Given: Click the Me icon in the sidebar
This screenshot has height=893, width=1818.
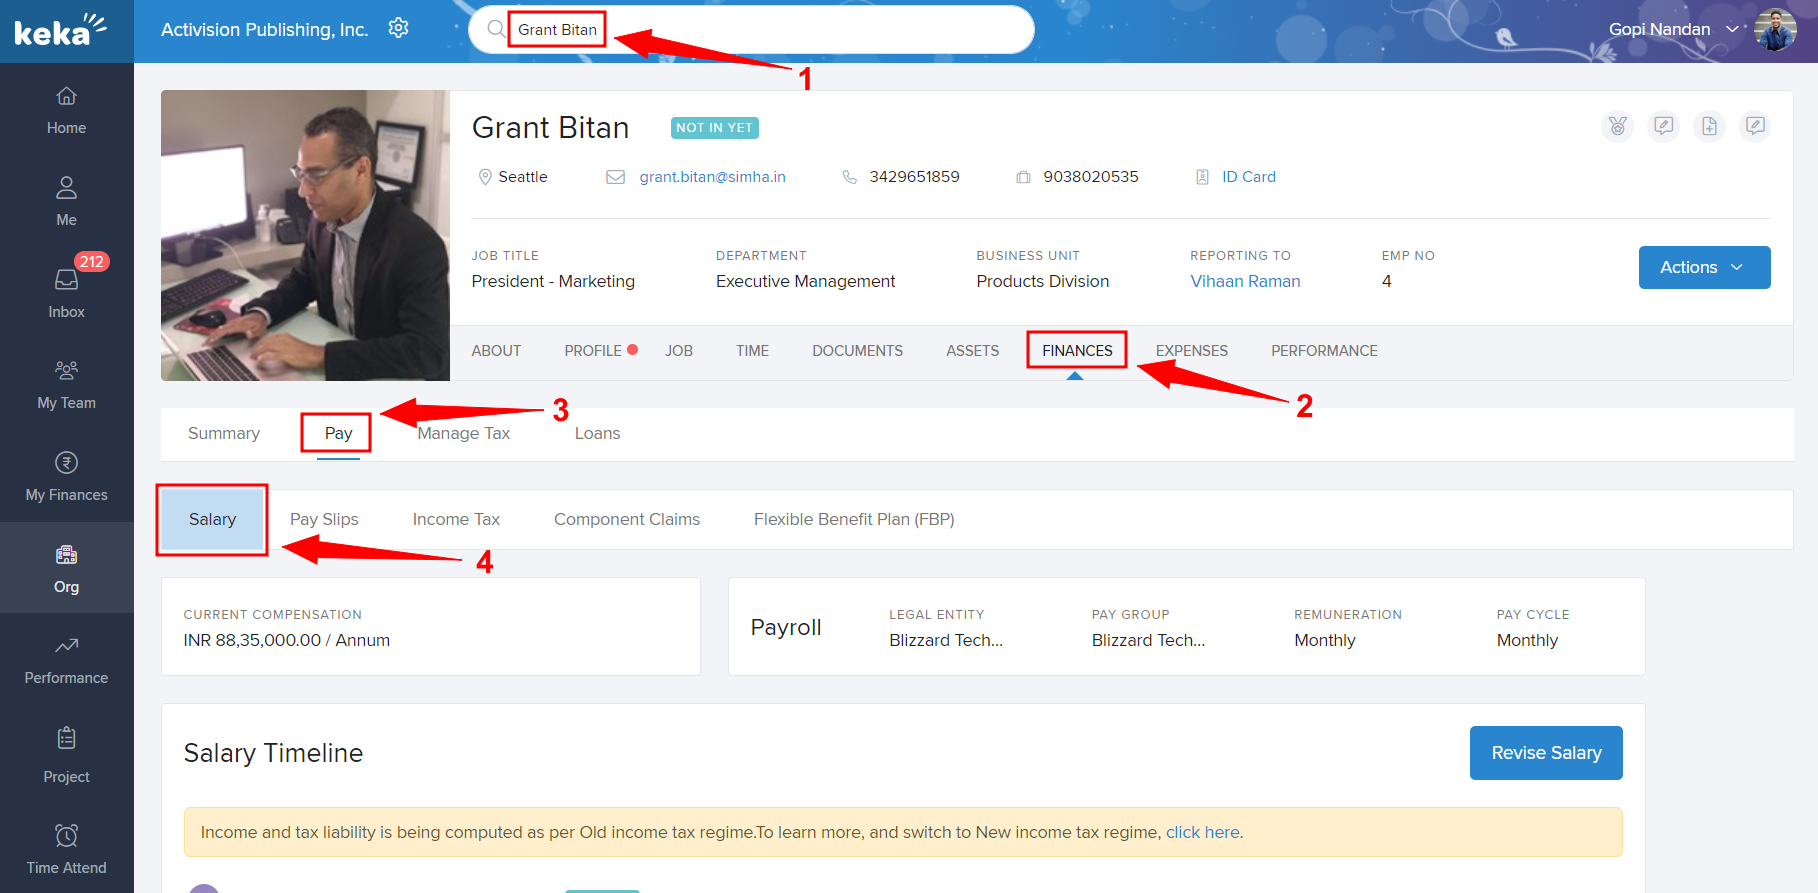Looking at the screenshot, I should point(66,201).
